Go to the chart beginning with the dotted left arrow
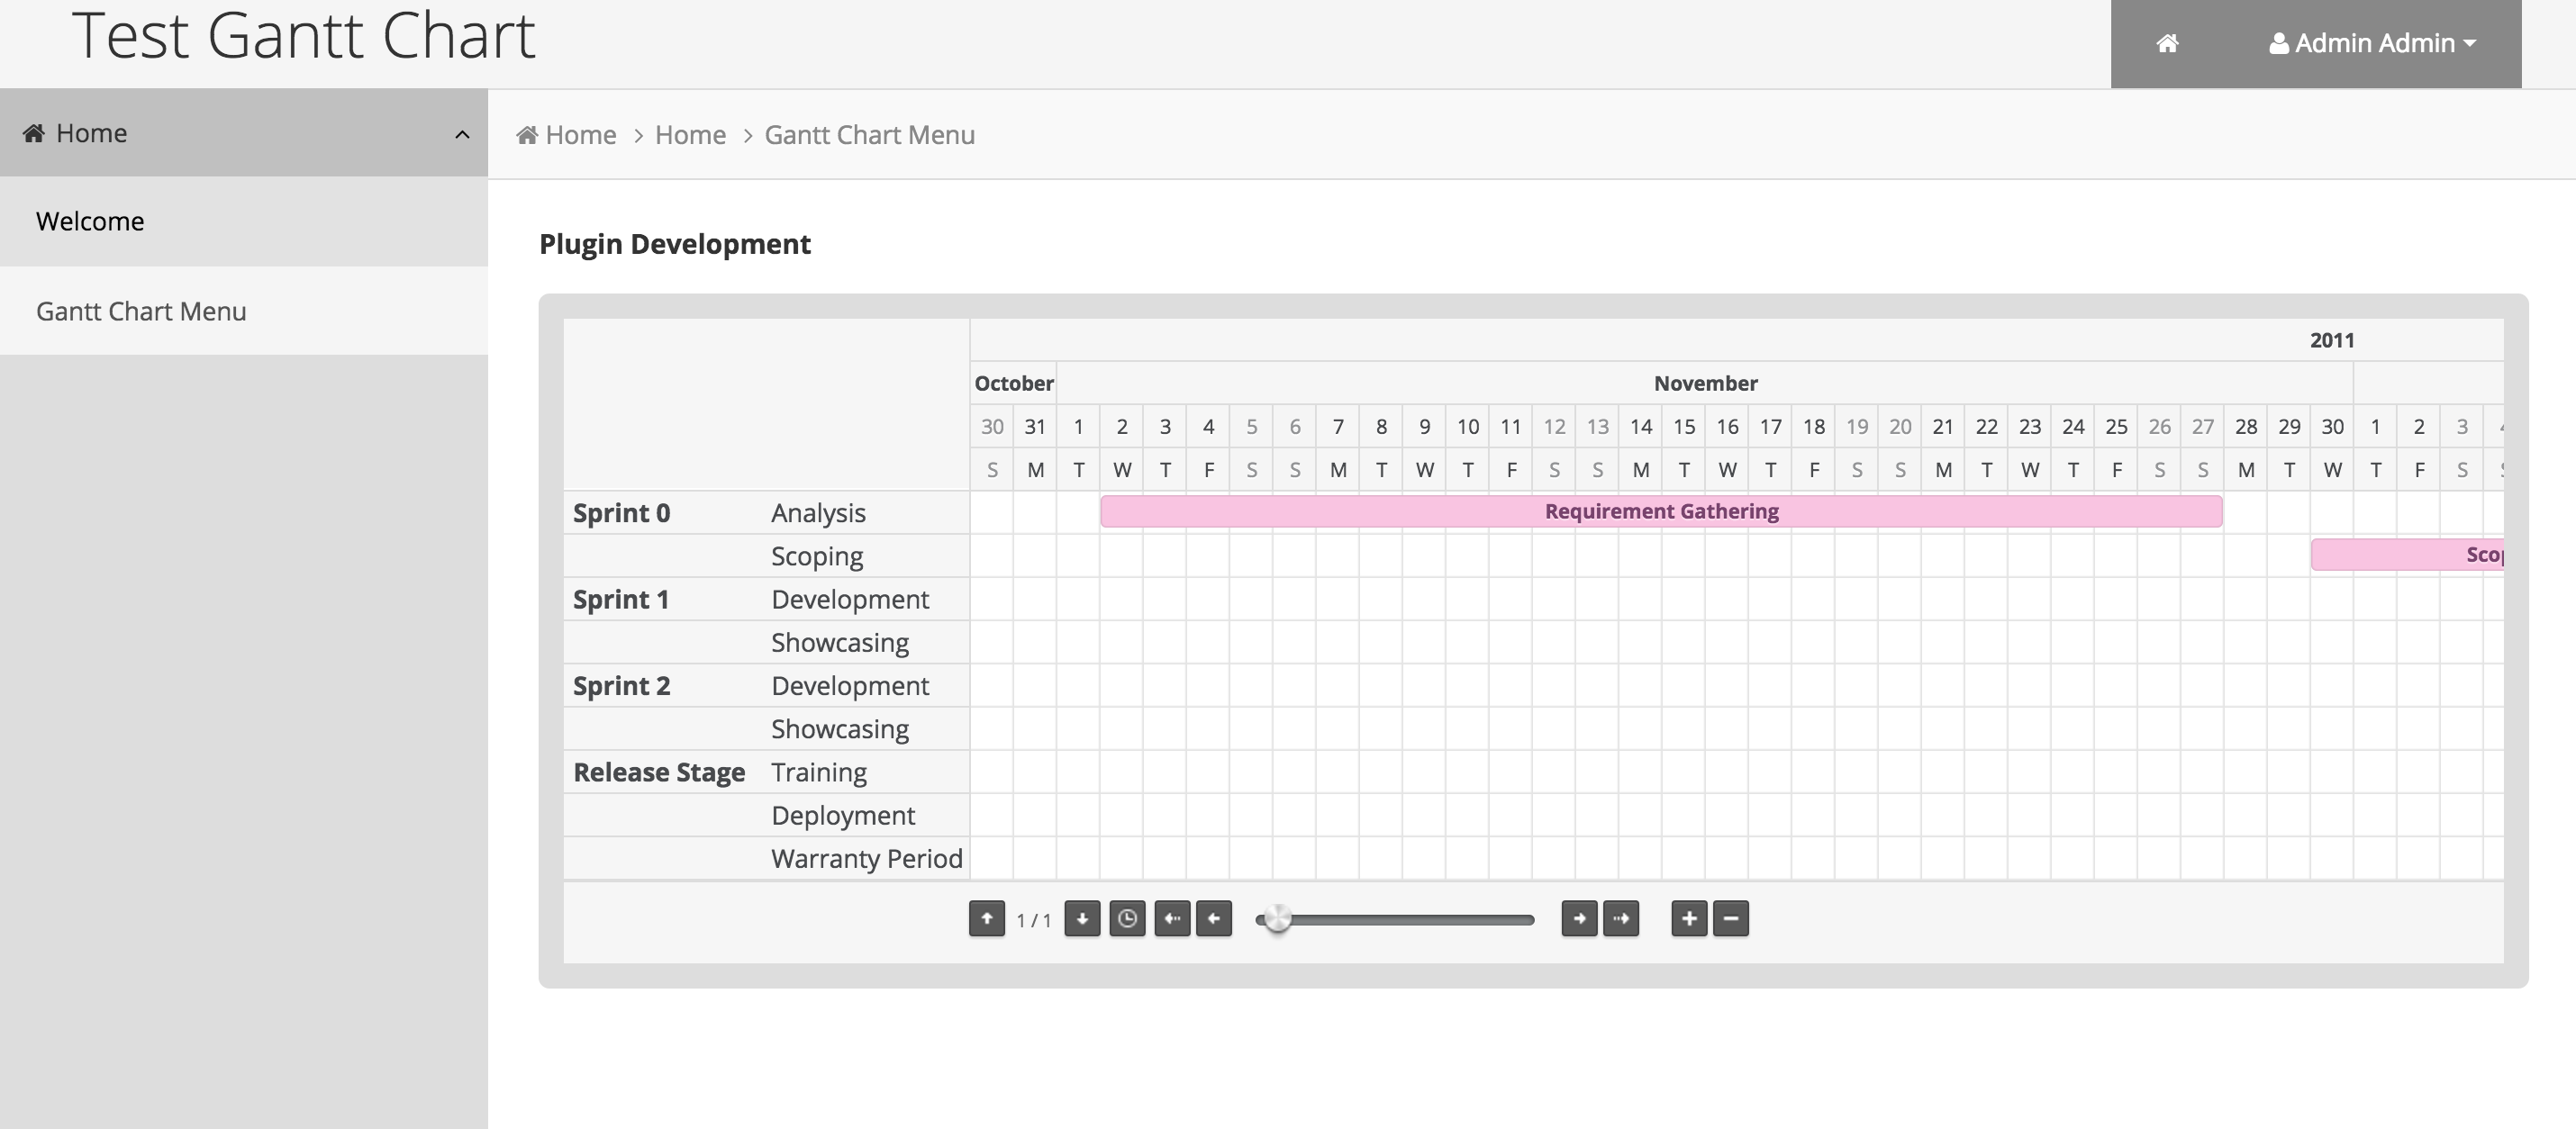Image resolution: width=2576 pixels, height=1129 pixels. [x=1172, y=918]
